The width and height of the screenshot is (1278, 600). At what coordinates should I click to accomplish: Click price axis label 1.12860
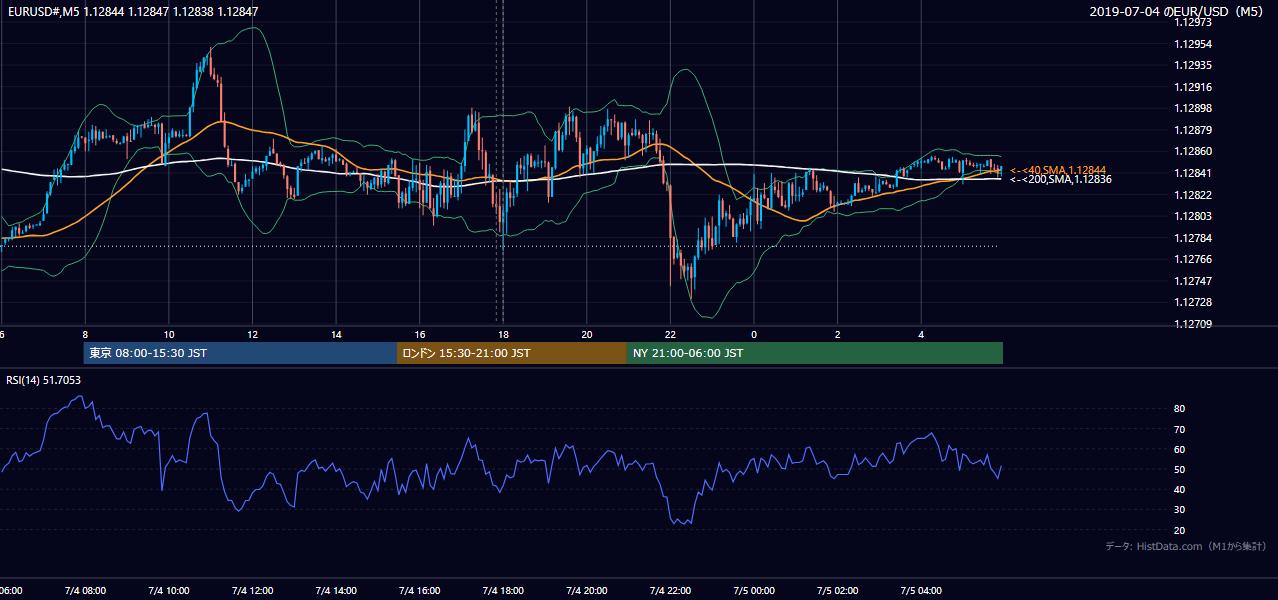point(1192,152)
